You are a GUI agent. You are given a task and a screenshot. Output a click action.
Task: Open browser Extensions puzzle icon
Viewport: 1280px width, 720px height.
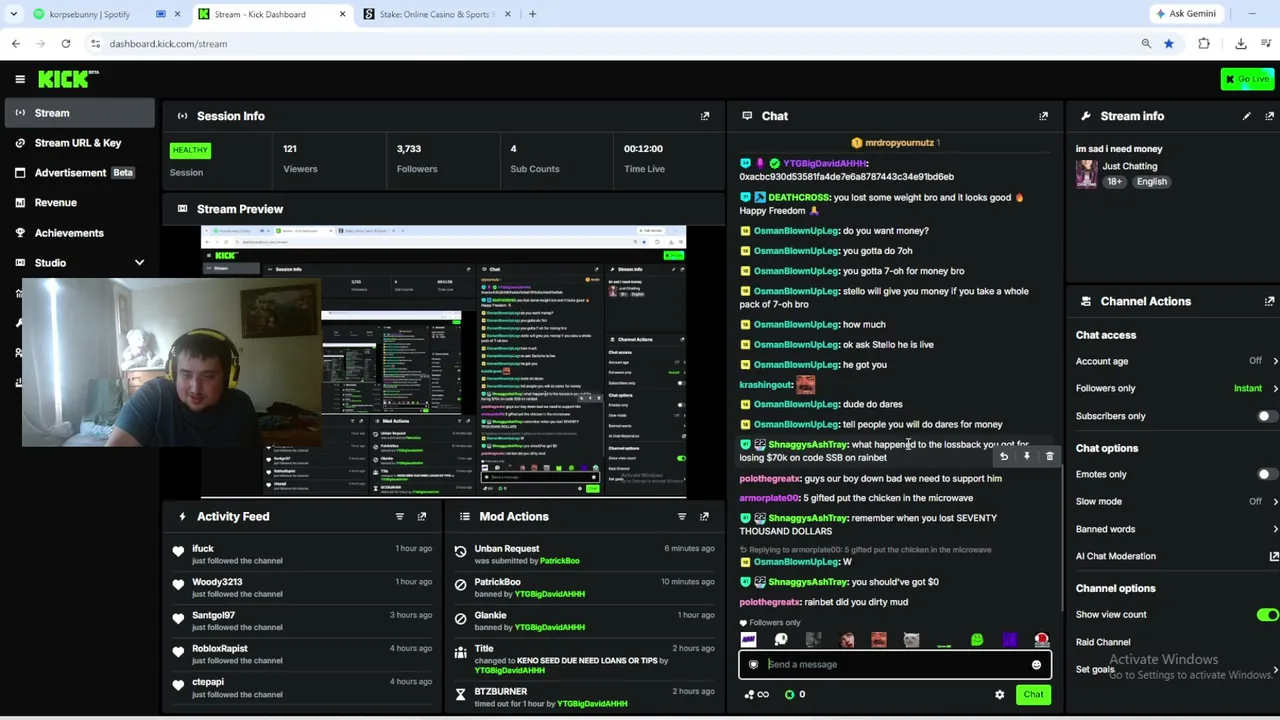1204,44
